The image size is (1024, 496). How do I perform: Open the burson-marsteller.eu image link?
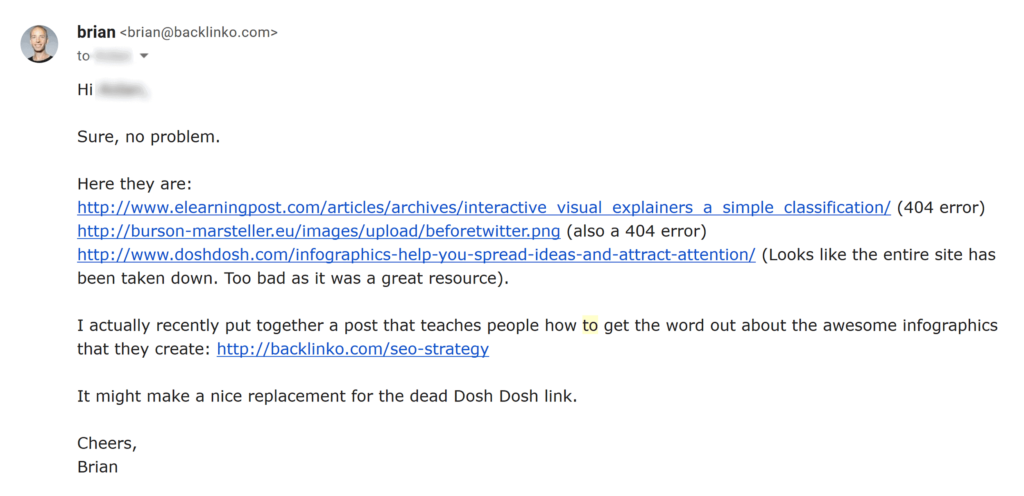pos(319,231)
